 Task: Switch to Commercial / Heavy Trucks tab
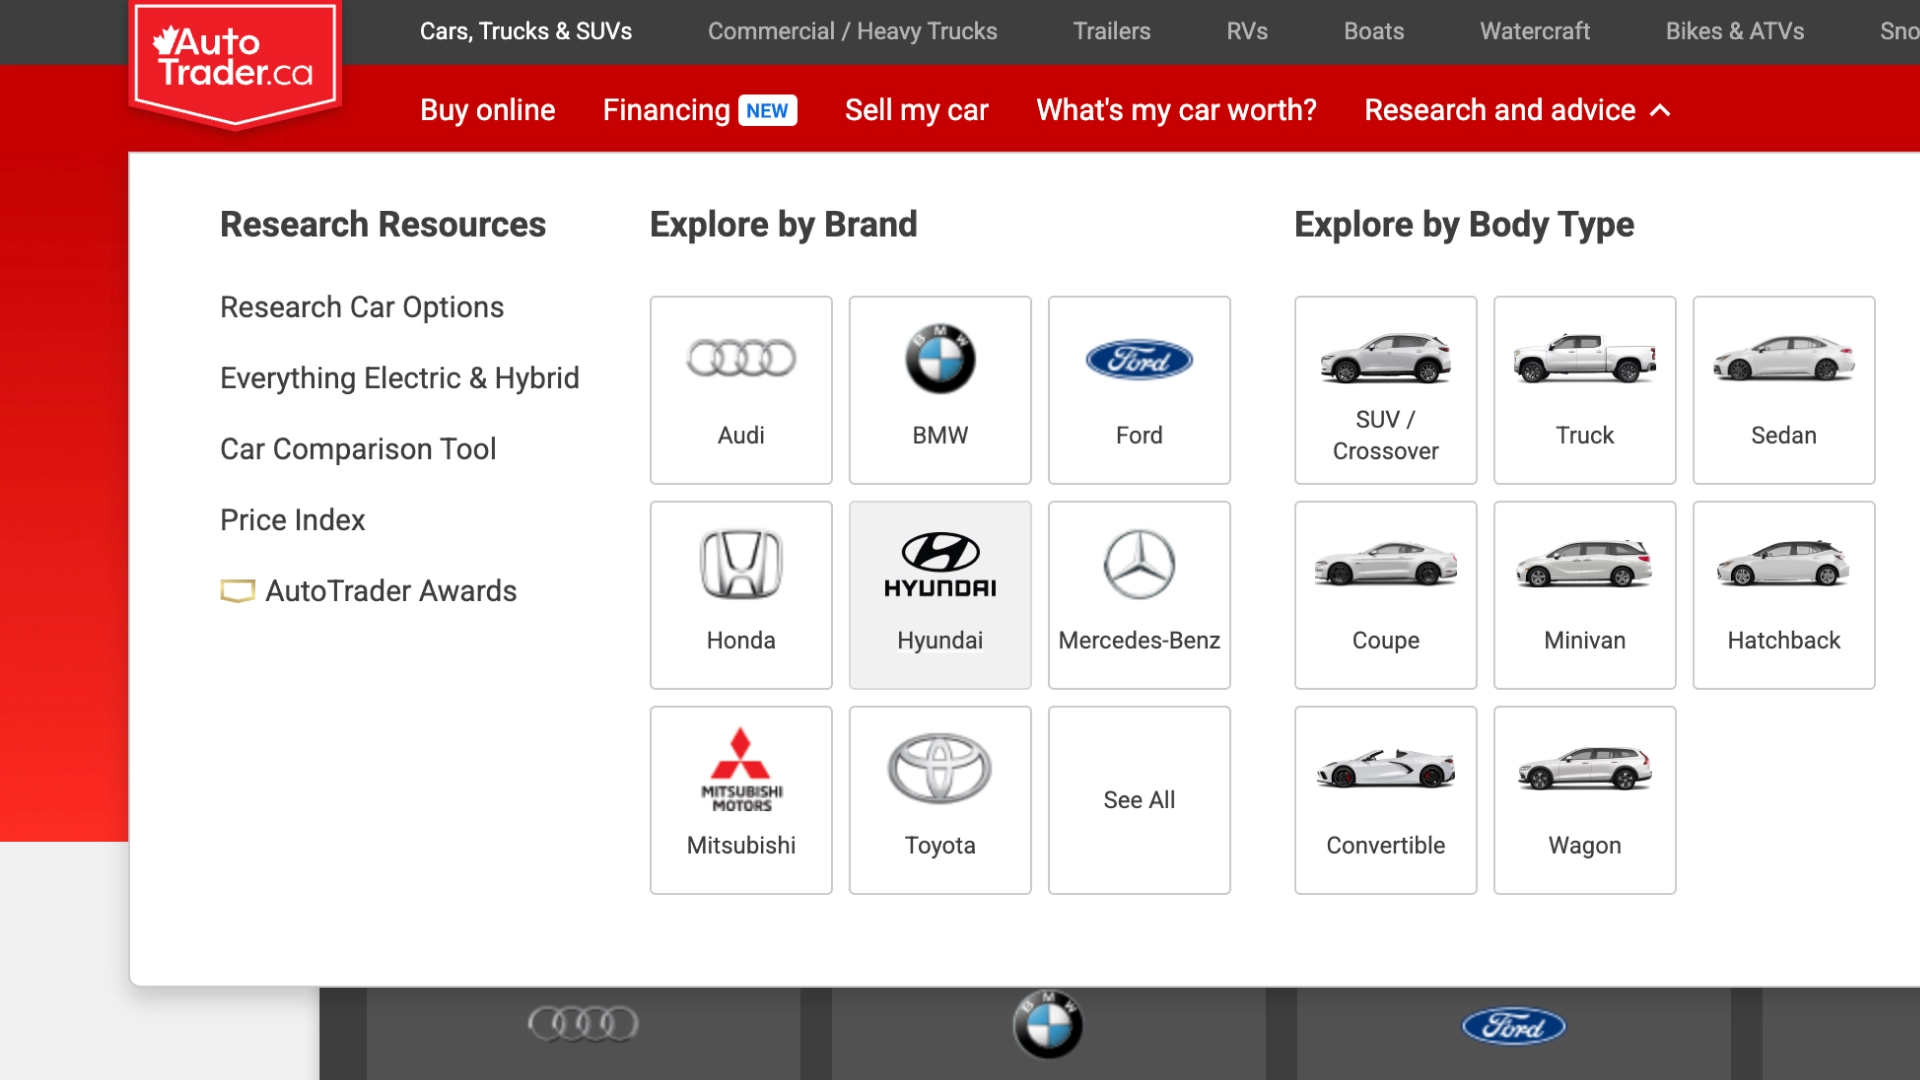click(x=852, y=31)
